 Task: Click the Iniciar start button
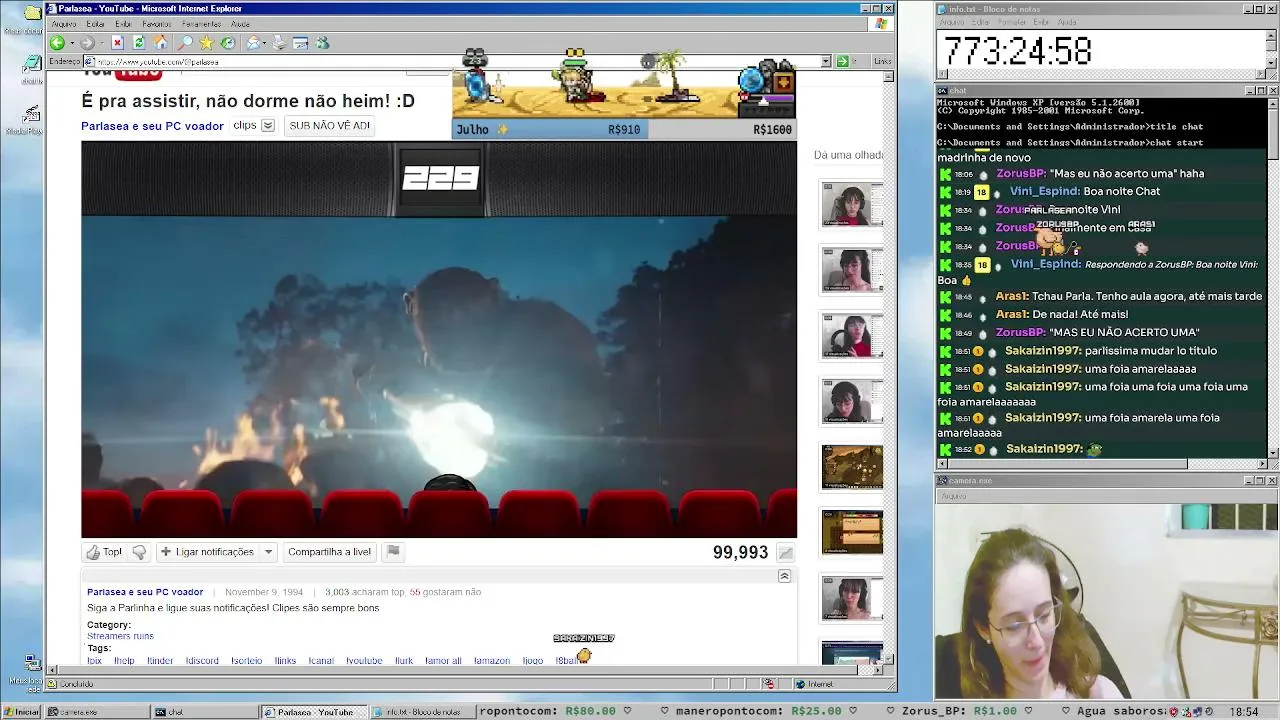(x=22, y=712)
